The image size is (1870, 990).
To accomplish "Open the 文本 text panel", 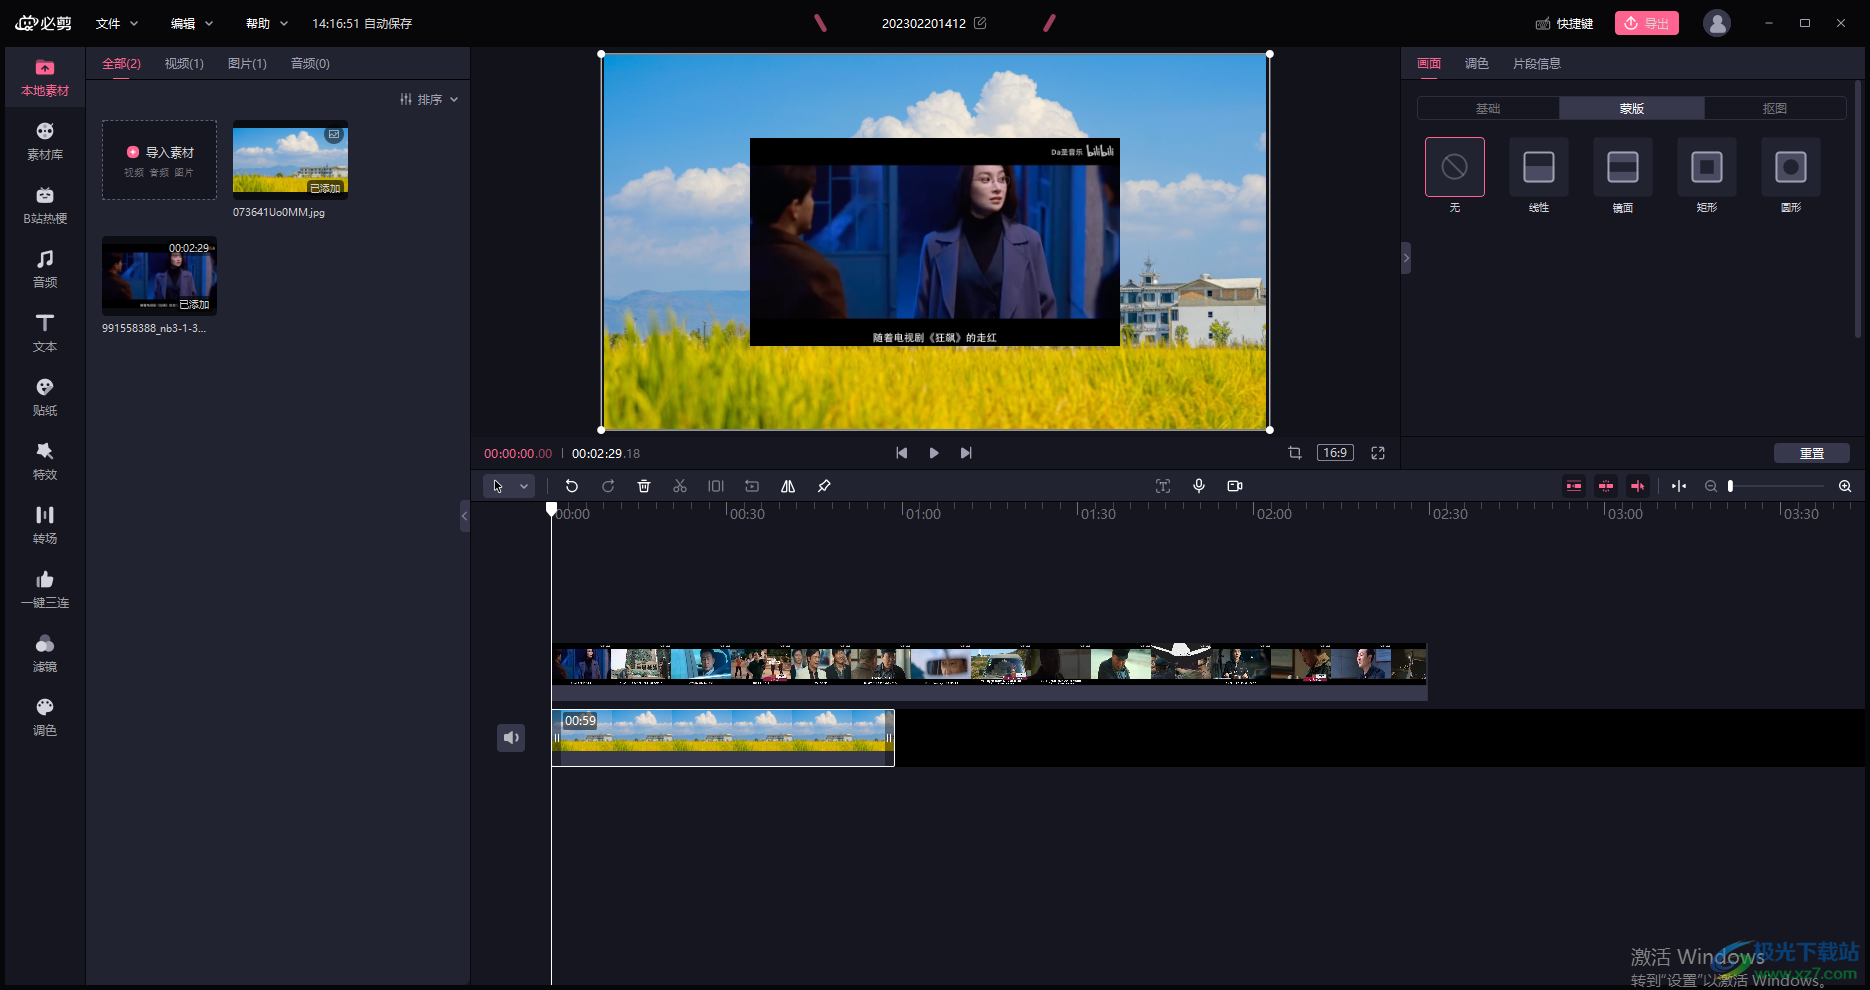I will pyautogui.click(x=45, y=334).
